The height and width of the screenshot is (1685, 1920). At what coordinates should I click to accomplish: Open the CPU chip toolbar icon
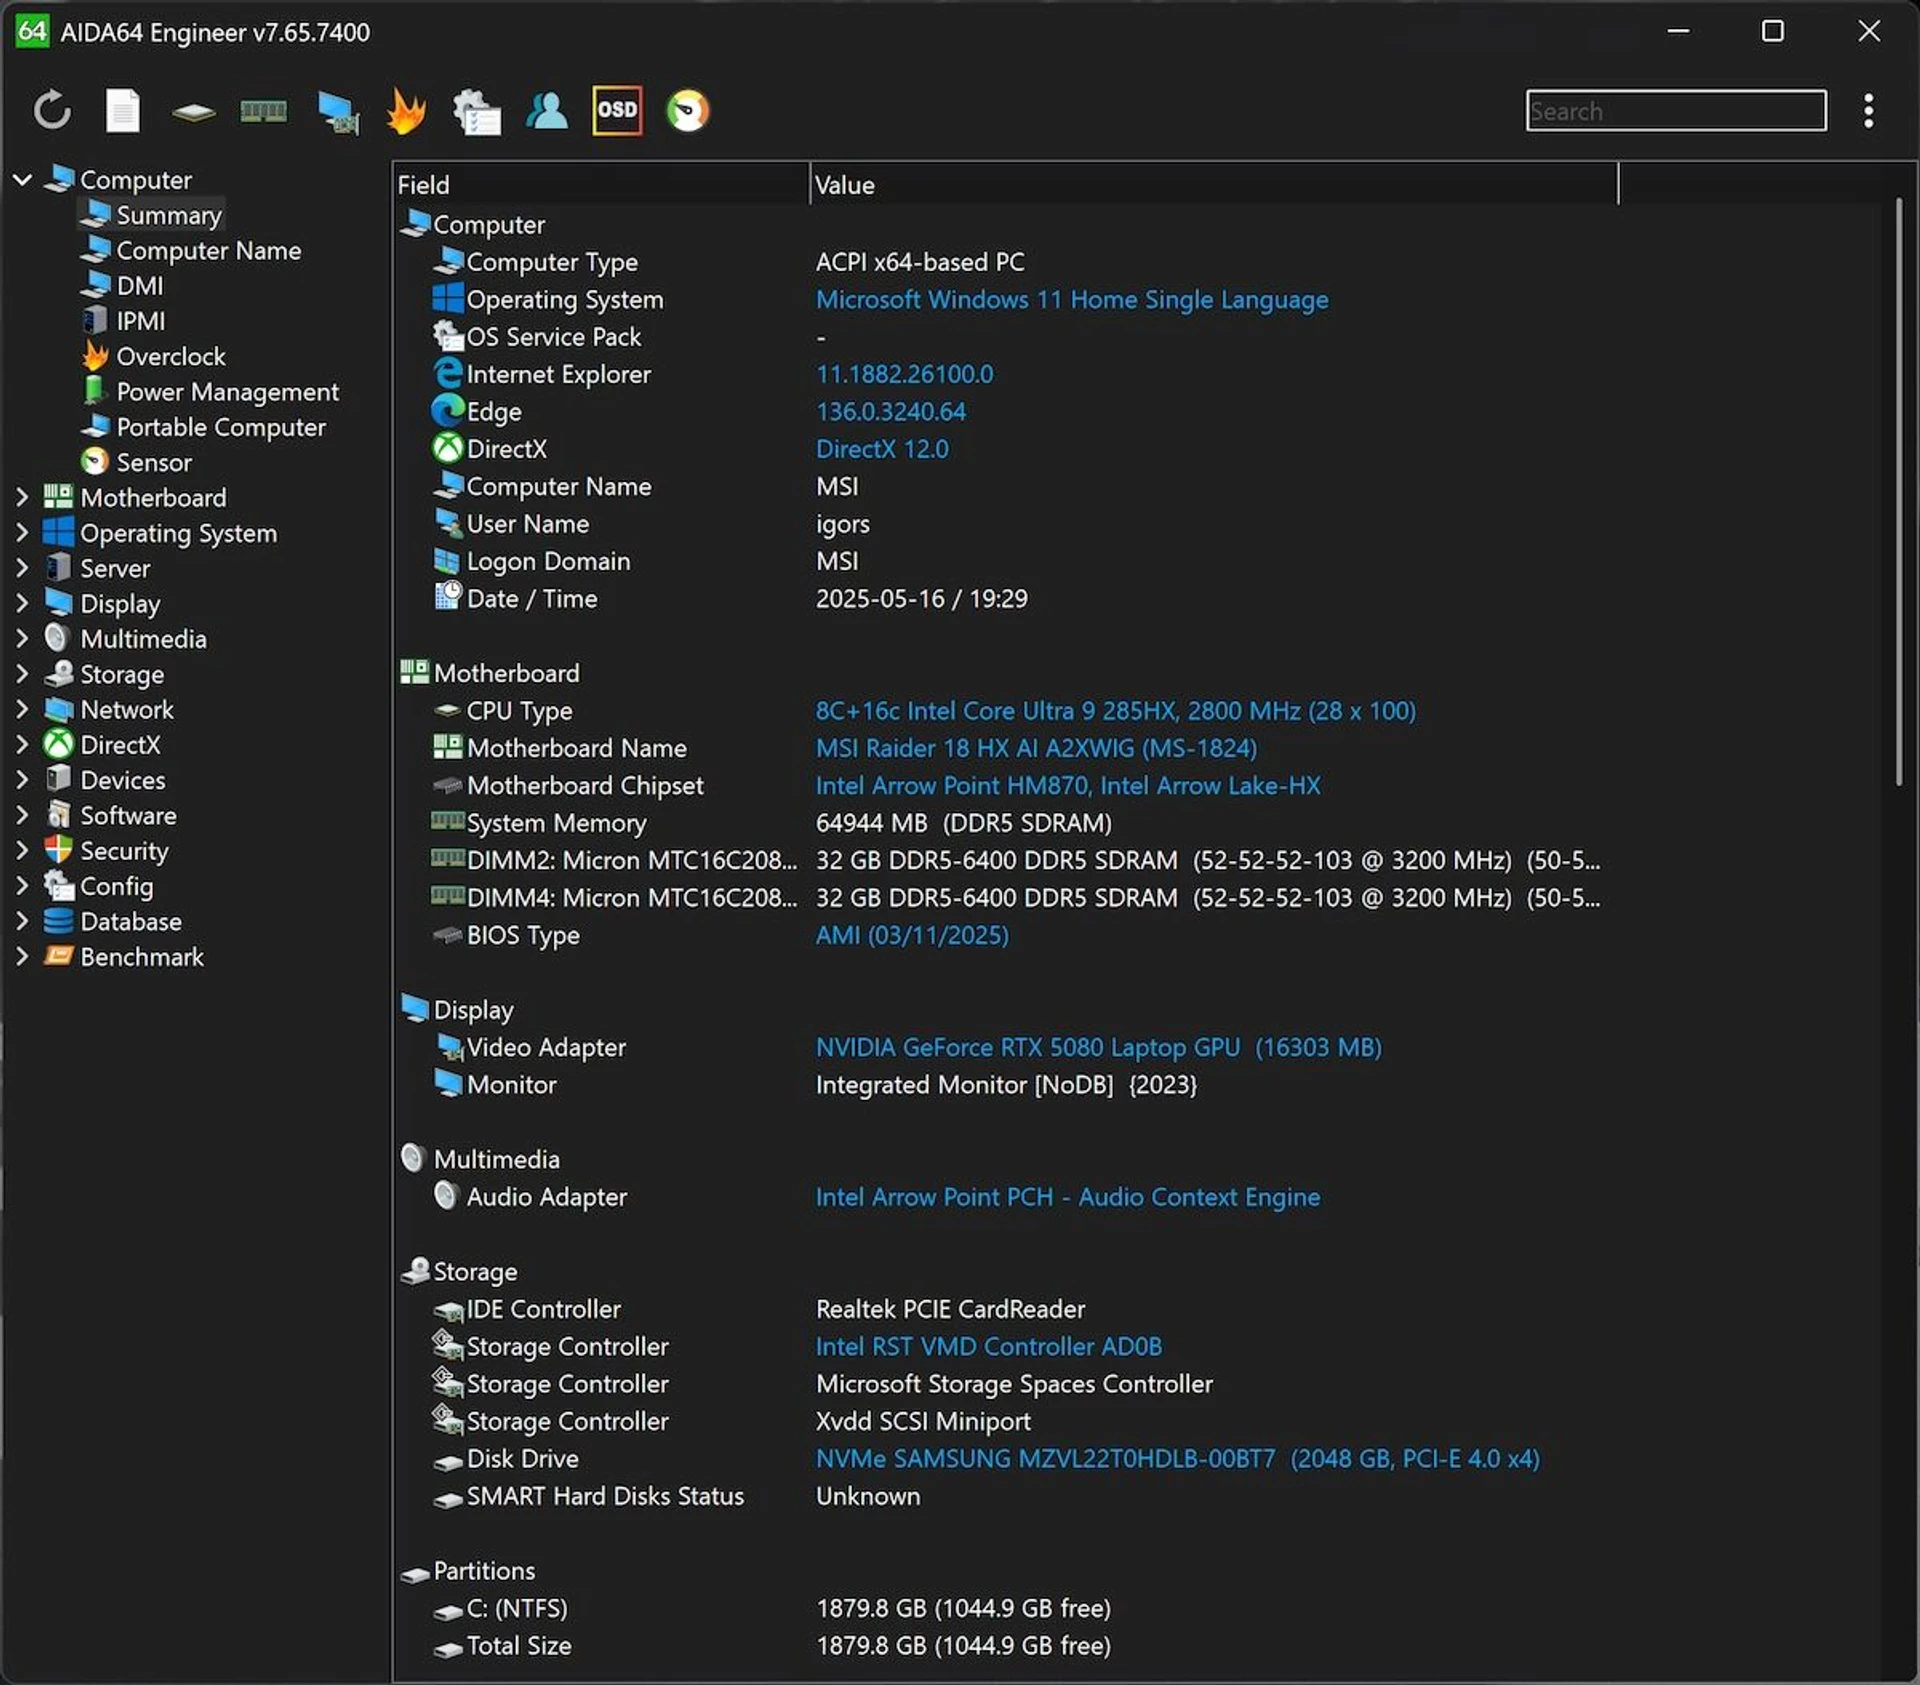click(193, 111)
